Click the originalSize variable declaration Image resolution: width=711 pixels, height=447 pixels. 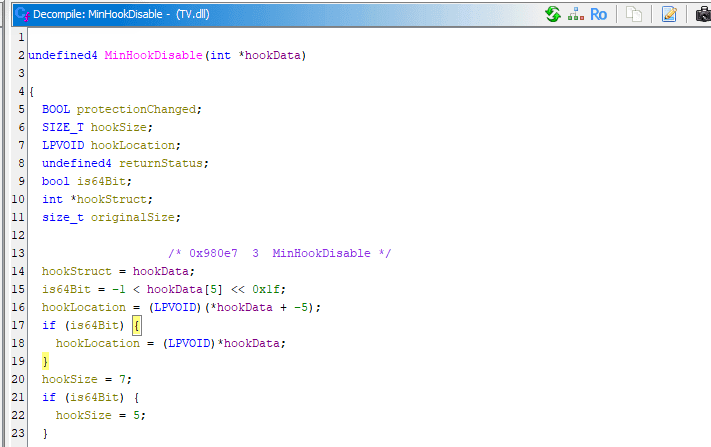point(133,217)
